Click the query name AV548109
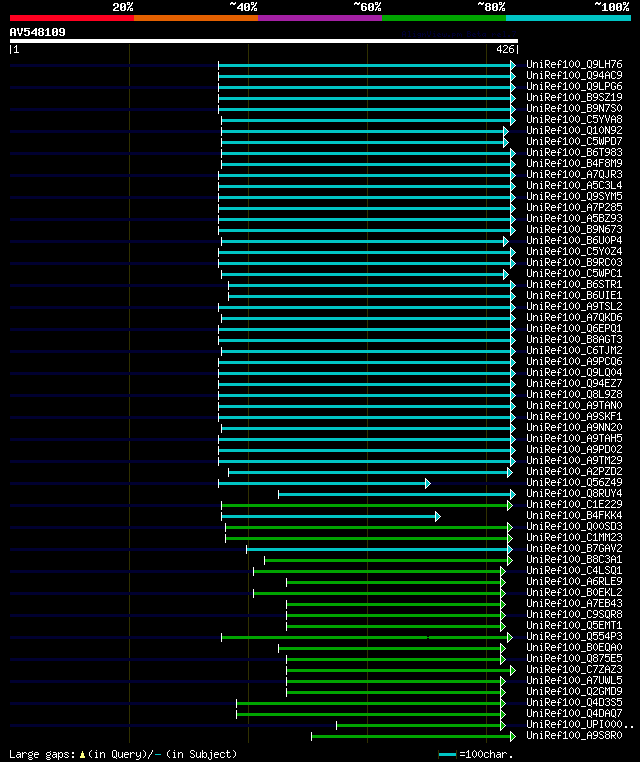This screenshot has height=762, width=640. [x=37, y=32]
